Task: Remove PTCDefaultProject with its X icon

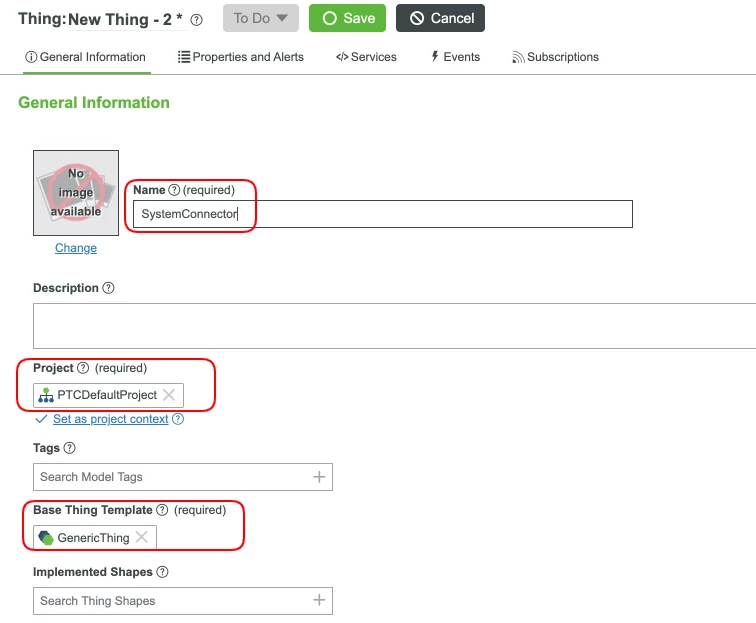Action: coord(169,395)
